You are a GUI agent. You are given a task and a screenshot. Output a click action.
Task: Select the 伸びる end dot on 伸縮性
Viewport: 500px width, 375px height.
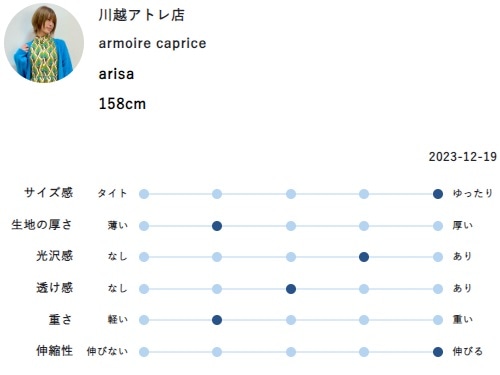(438, 352)
